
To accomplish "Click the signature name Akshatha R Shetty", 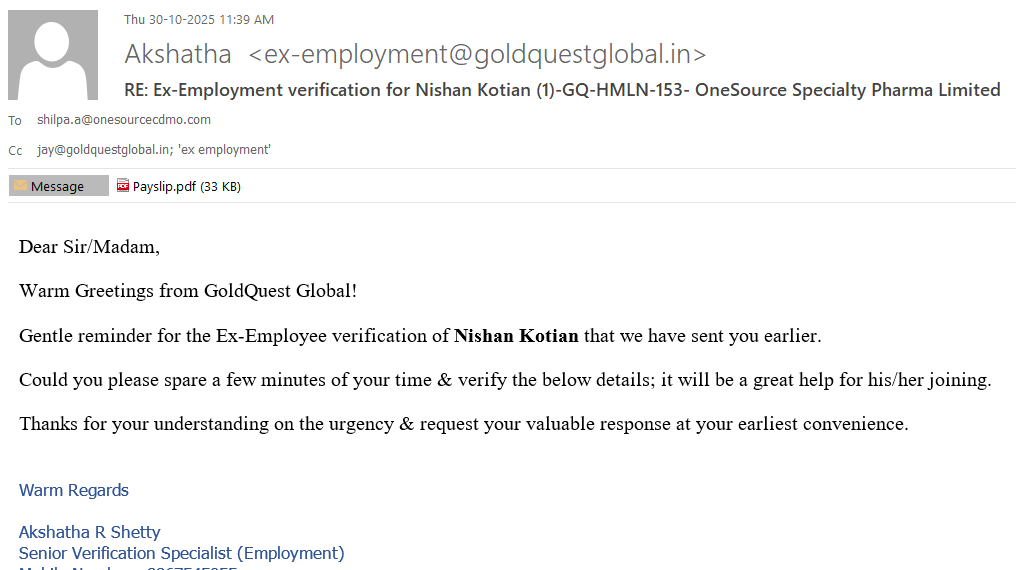I will coord(90,532).
